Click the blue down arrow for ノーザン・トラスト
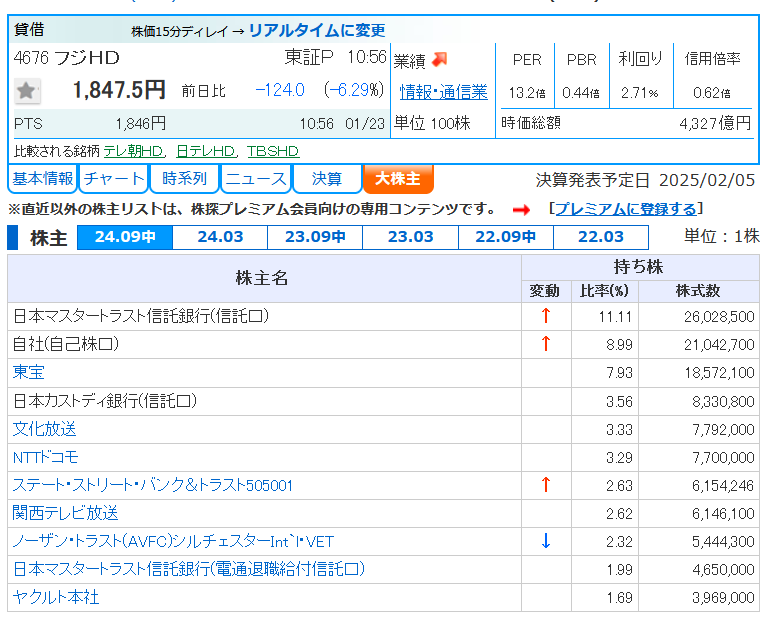 546,541
